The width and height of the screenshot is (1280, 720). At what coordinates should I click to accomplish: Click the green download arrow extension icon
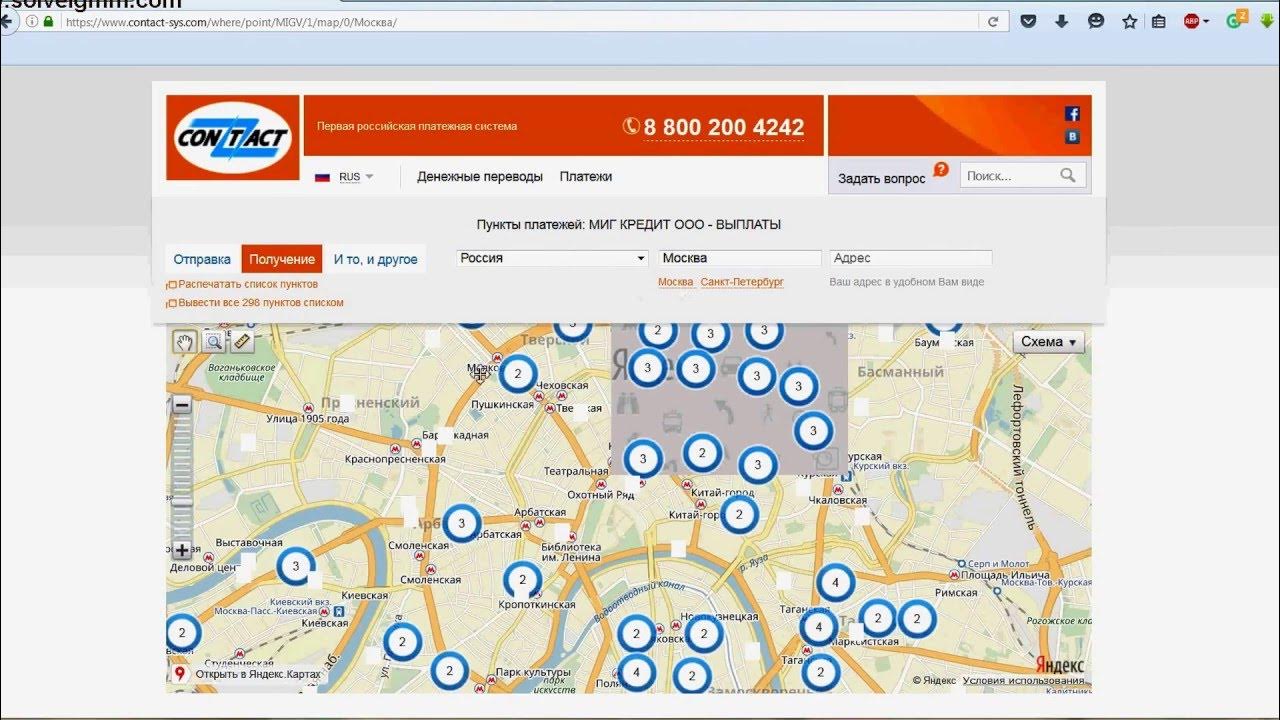(x=1267, y=21)
